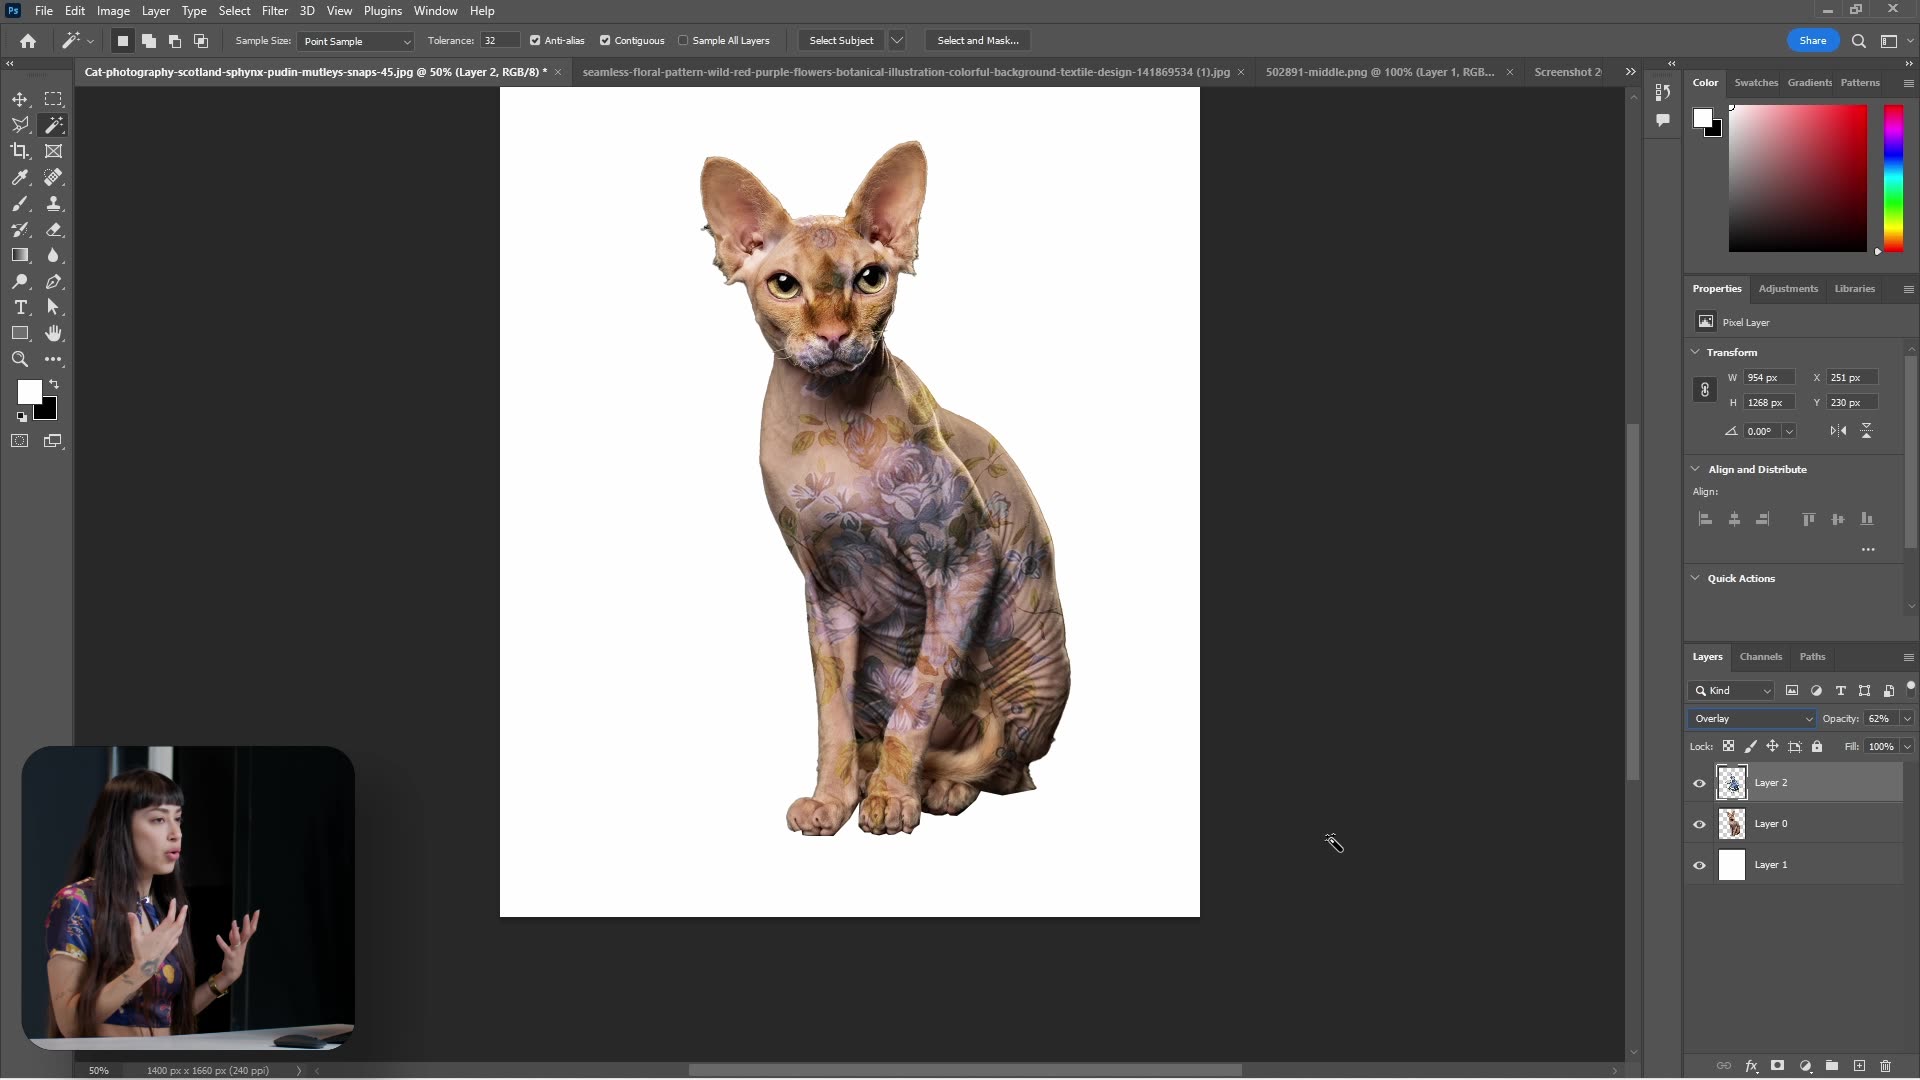The height and width of the screenshot is (1080, 1920).
Task: Toggle link width and height chain
Action: [x=1705, y=390]
